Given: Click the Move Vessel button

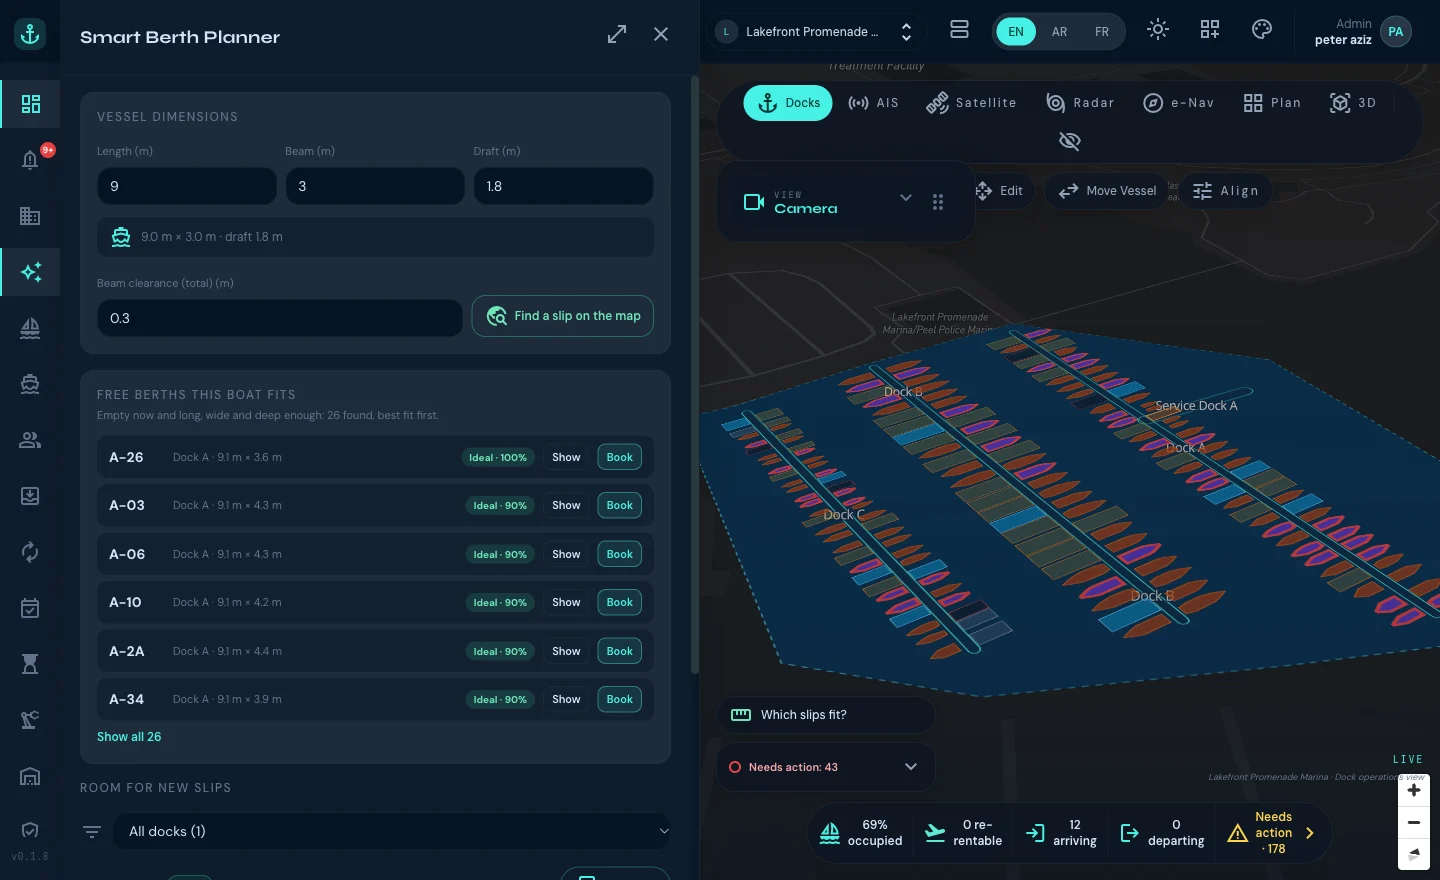Looking at the screenshot, I should point(1107,191).
